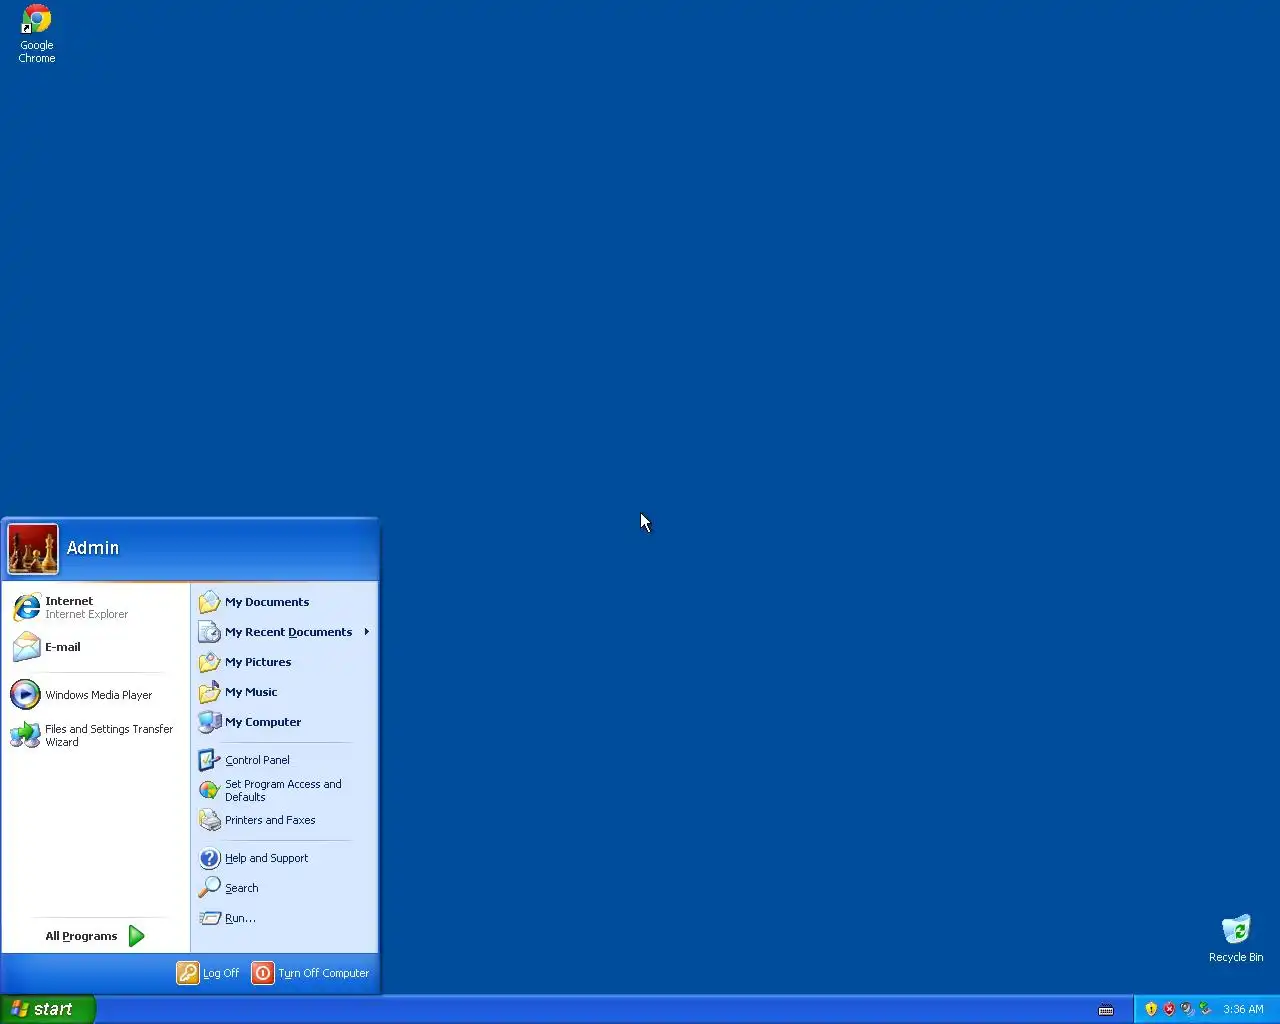
Task: Click the Log Off button
Action: pos(208,973)
